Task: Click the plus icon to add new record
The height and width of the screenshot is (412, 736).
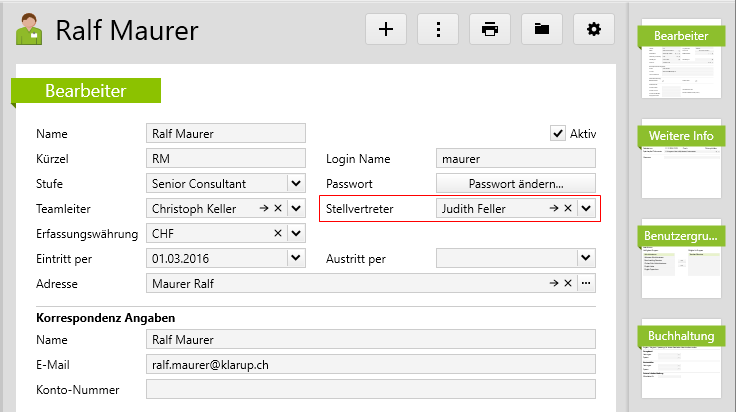Action: point(386,30)
